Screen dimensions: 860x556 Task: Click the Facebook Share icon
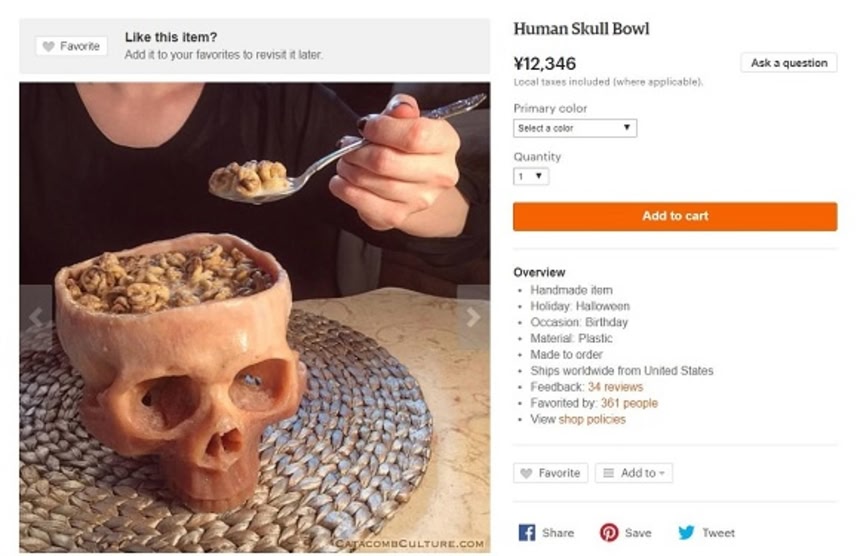click(527, 533)
